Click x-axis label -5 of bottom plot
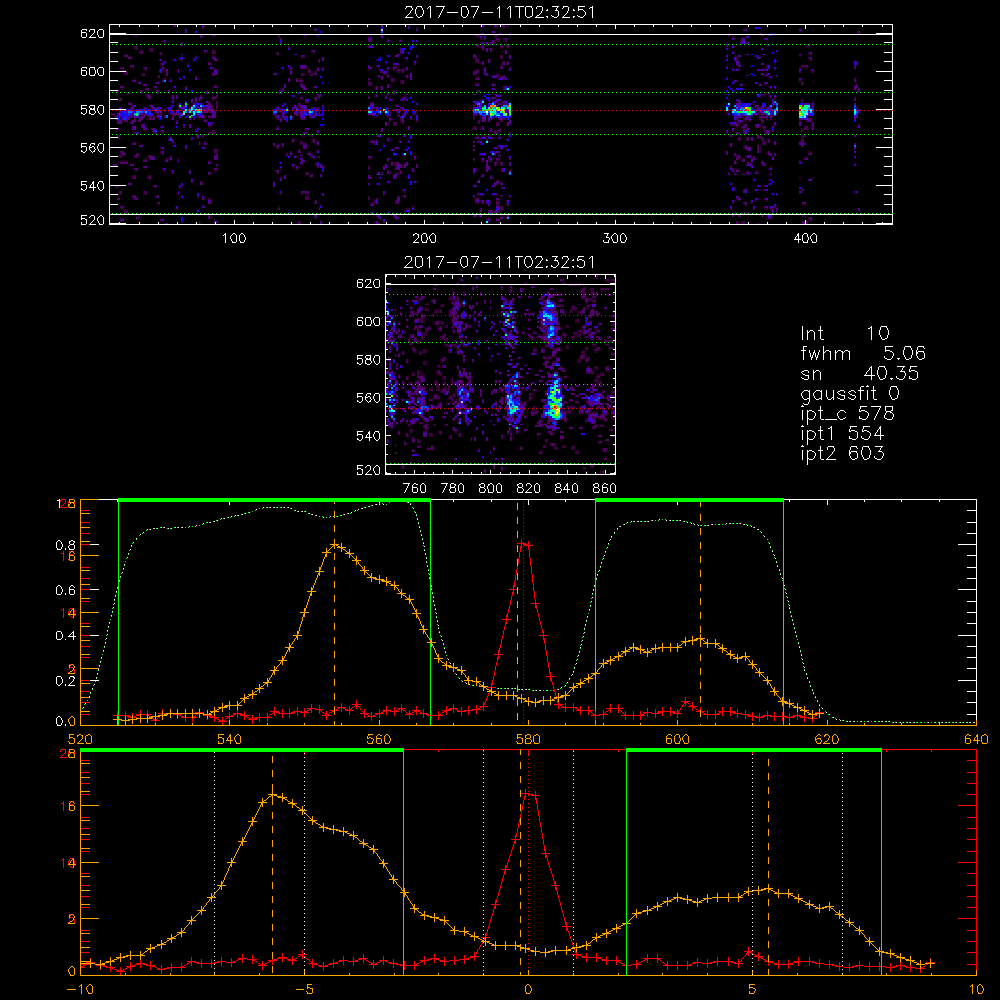 pyautogui.click(x=304, y=989)
